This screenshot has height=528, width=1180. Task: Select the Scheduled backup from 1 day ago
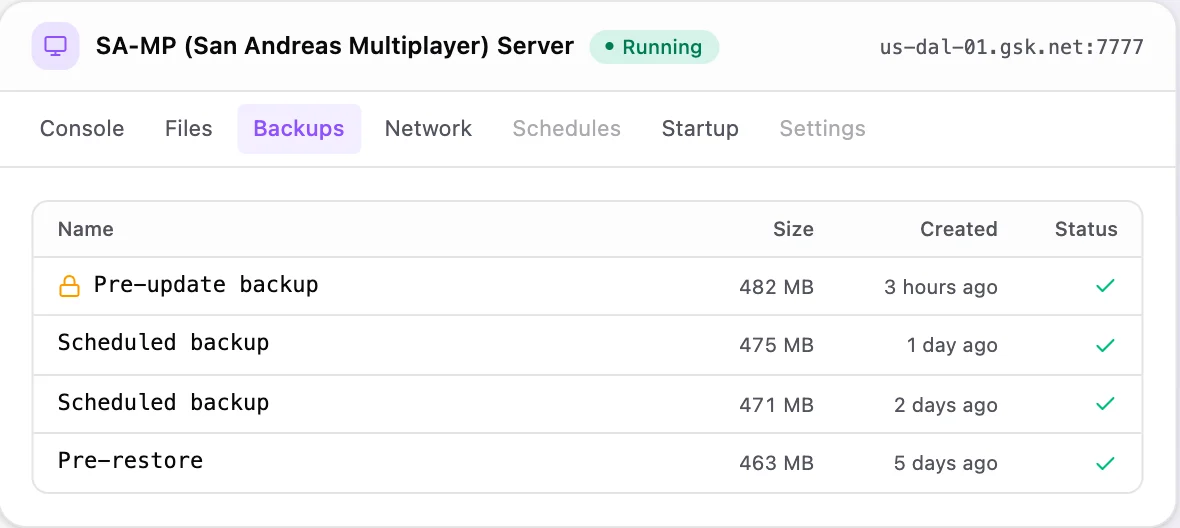coord(163,344)
